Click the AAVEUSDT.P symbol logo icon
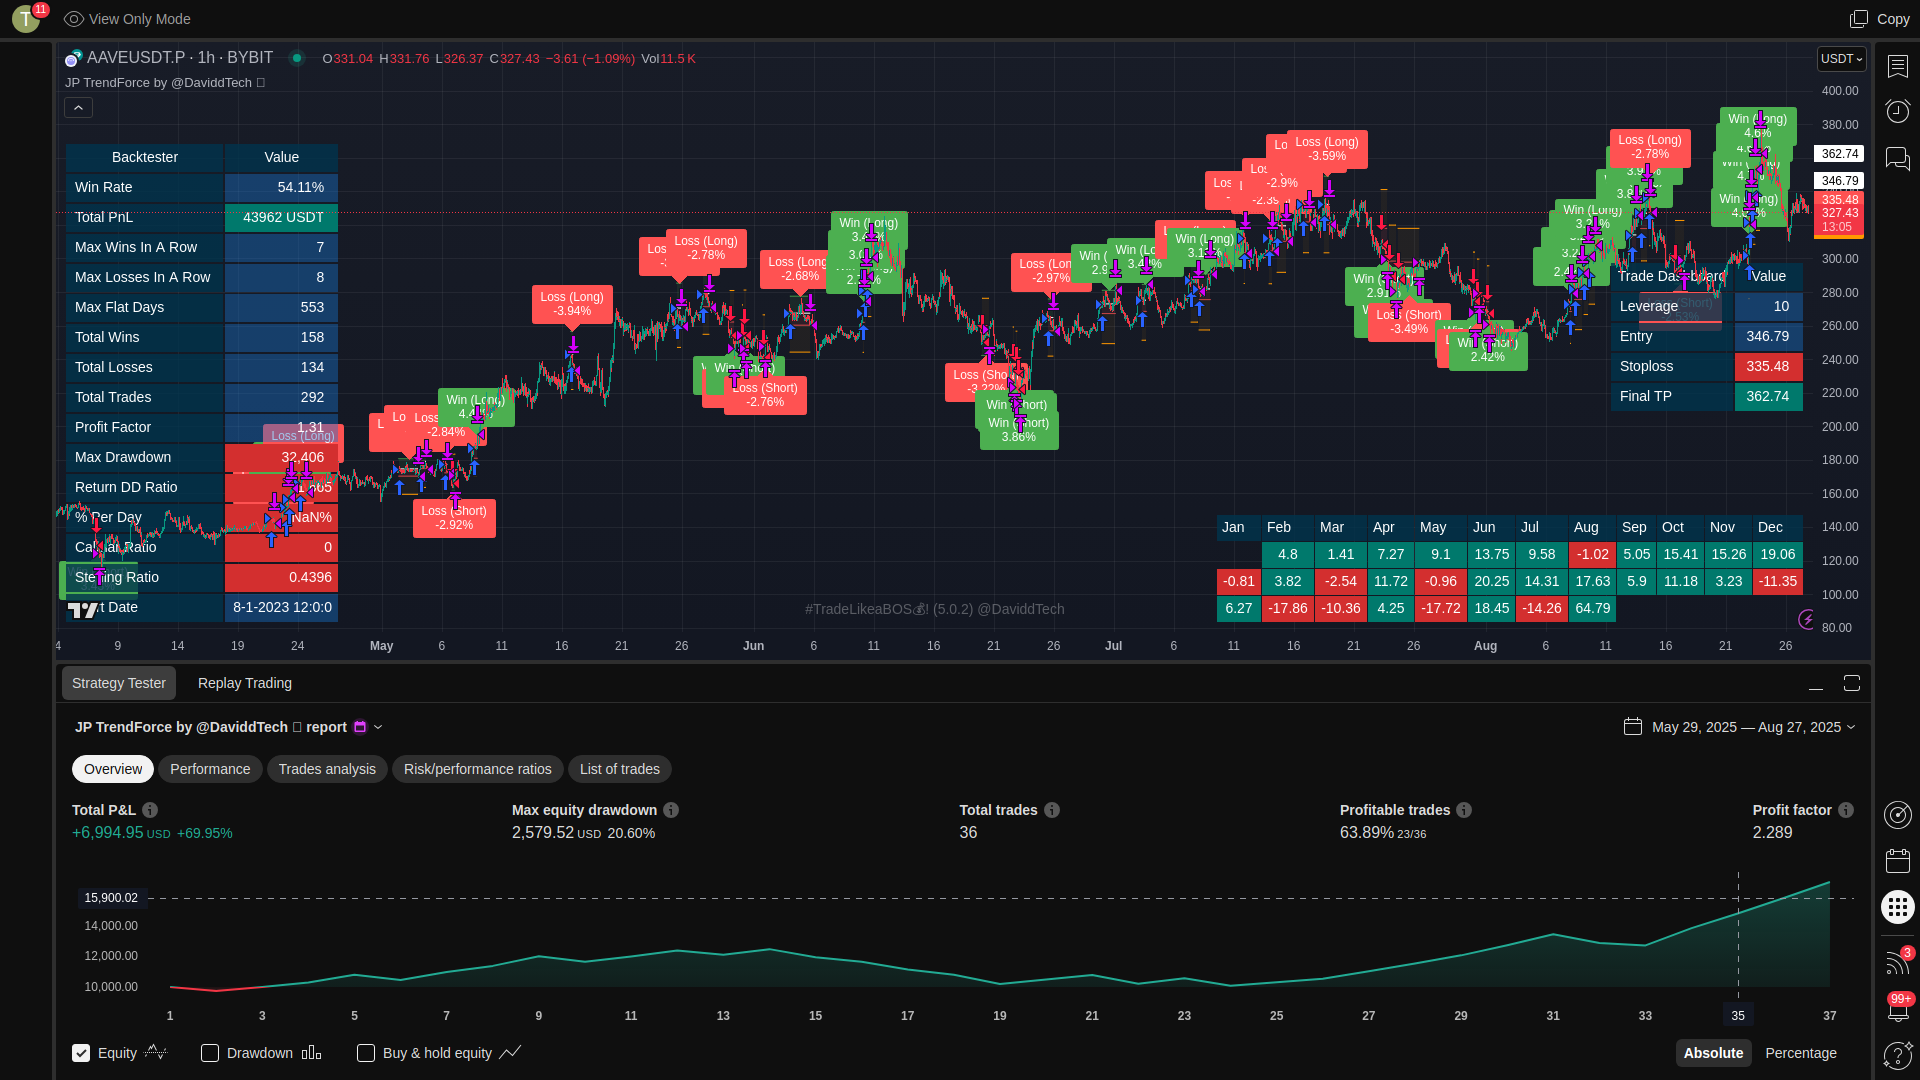1920x1080 pixels. 73,59
